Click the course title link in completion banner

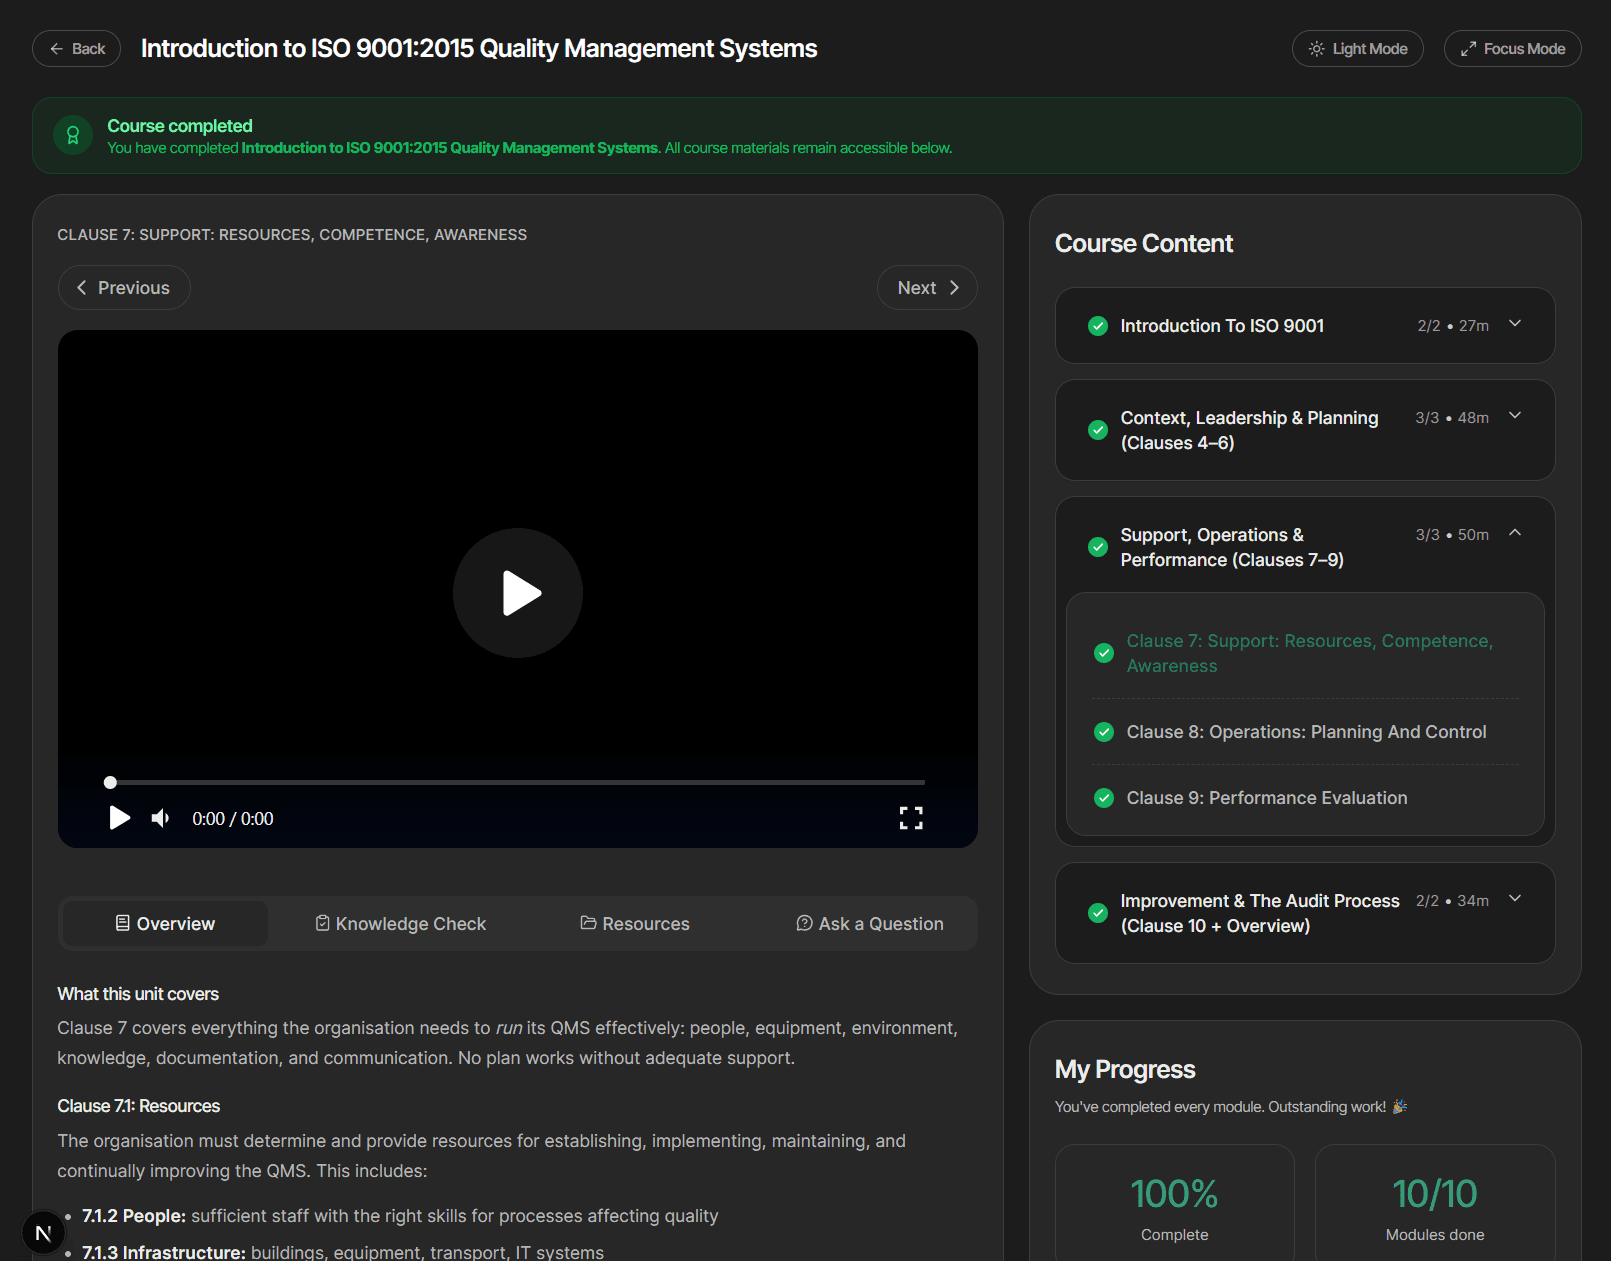[x=450, y=148]
